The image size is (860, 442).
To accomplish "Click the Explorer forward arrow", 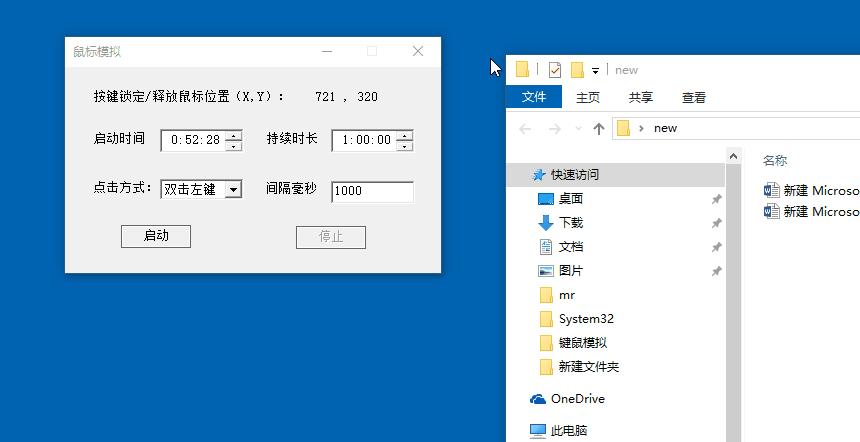I will point(555,129).
